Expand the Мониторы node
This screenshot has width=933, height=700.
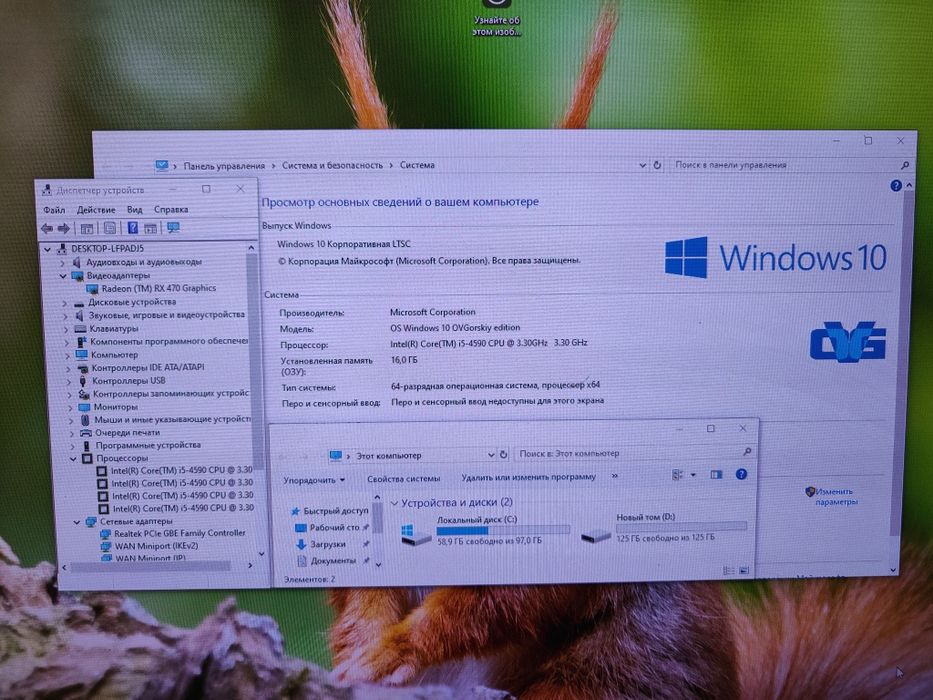pos(70,408)
